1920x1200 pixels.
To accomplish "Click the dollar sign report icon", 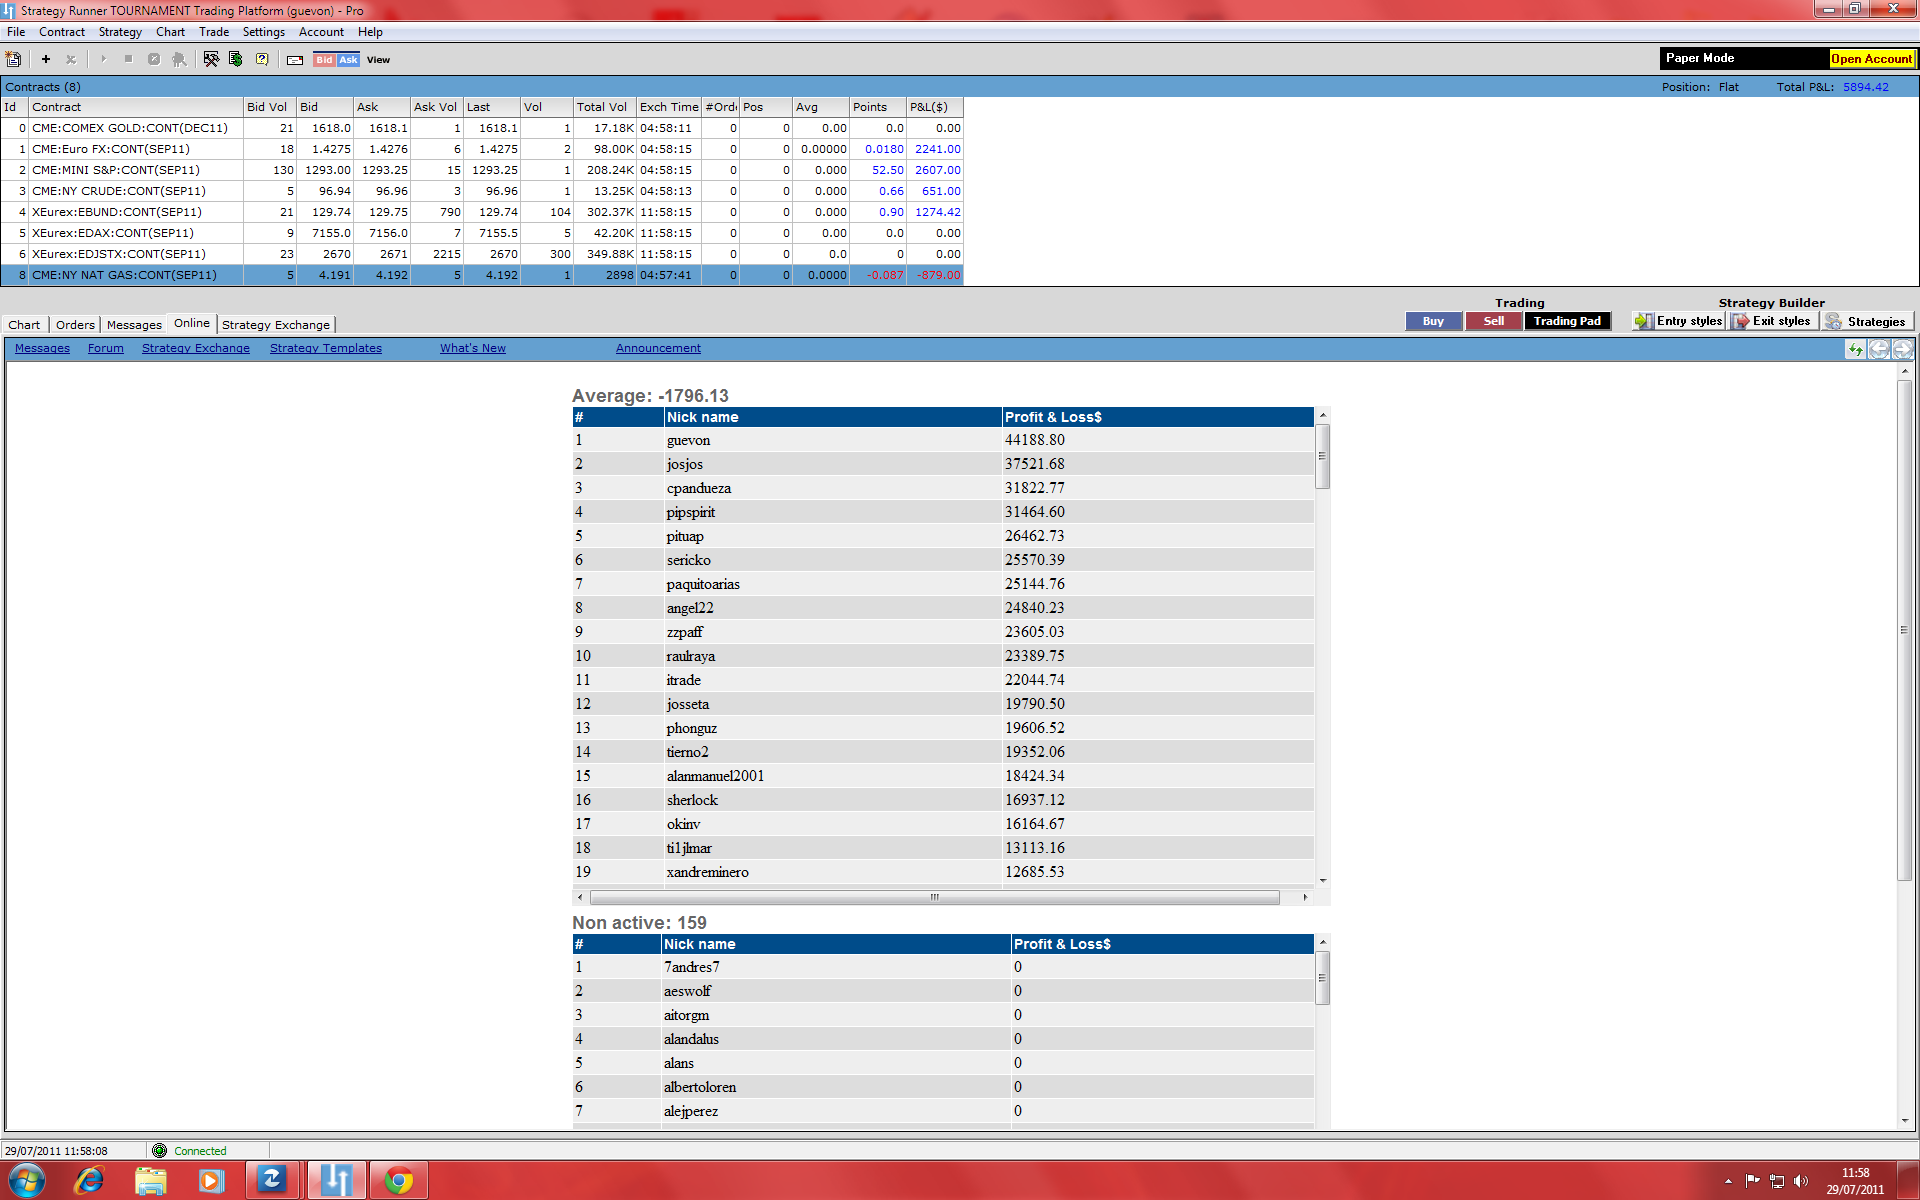I will point(236,60).
